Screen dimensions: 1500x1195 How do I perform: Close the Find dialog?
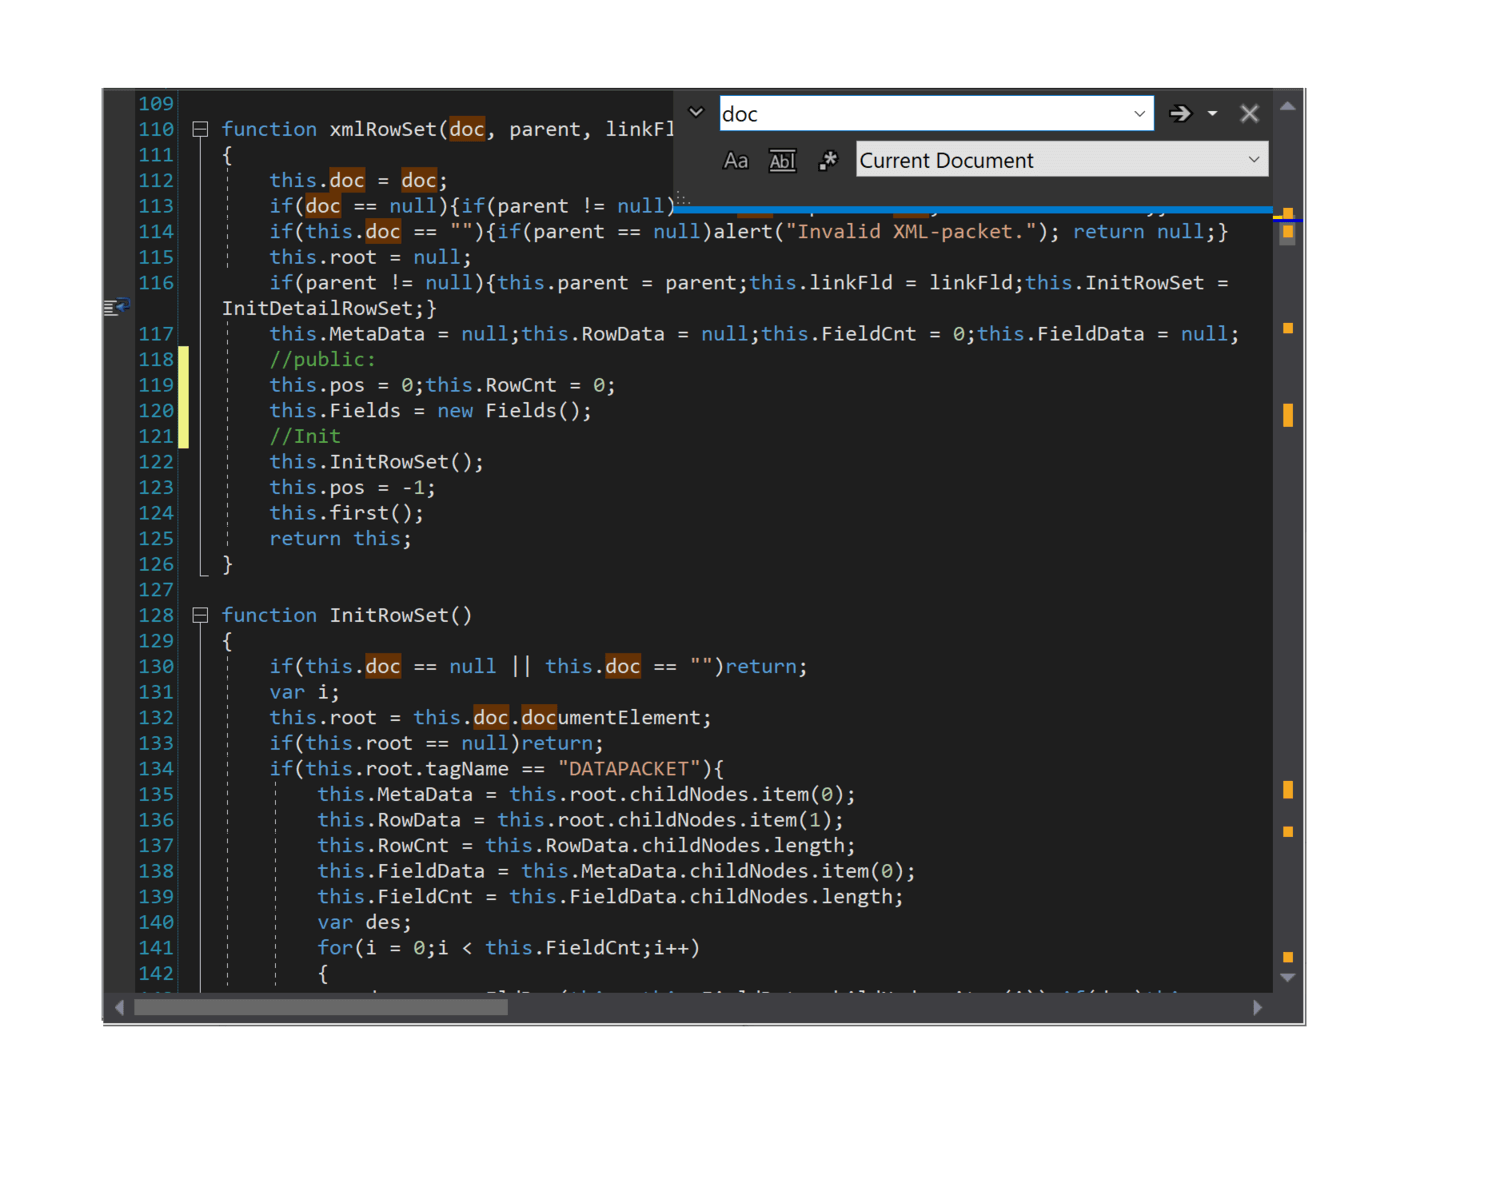pyautogui.click(x=1249, y=113)
